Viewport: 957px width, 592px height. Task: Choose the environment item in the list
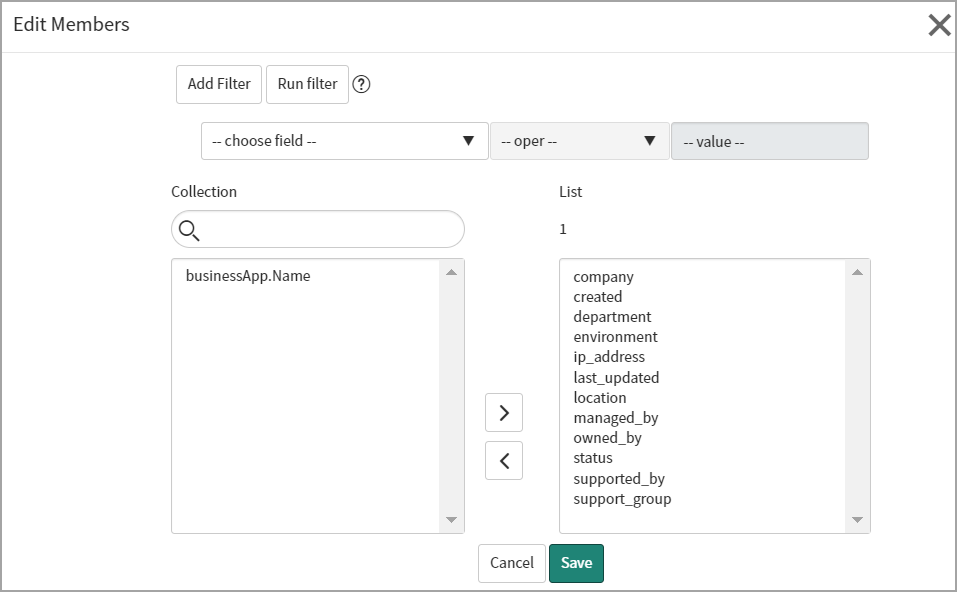click(615, 337)
